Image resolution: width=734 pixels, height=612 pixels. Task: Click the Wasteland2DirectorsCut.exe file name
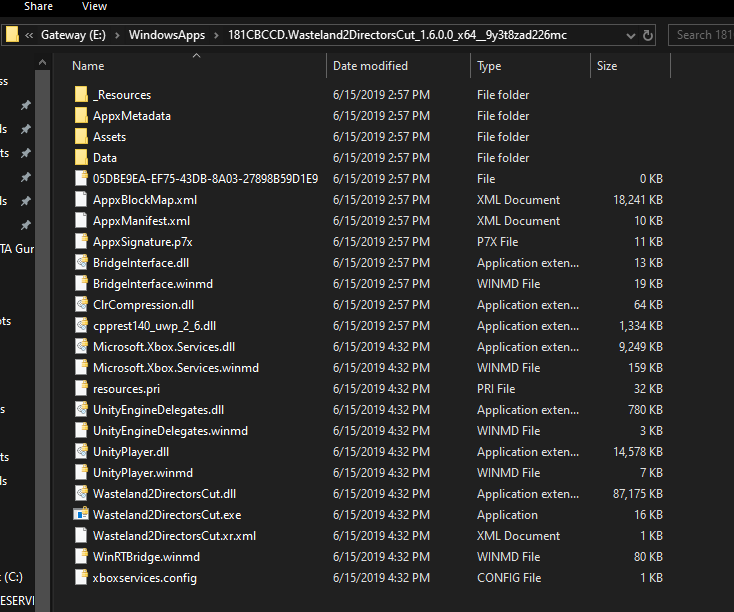[x=167, y=515]
